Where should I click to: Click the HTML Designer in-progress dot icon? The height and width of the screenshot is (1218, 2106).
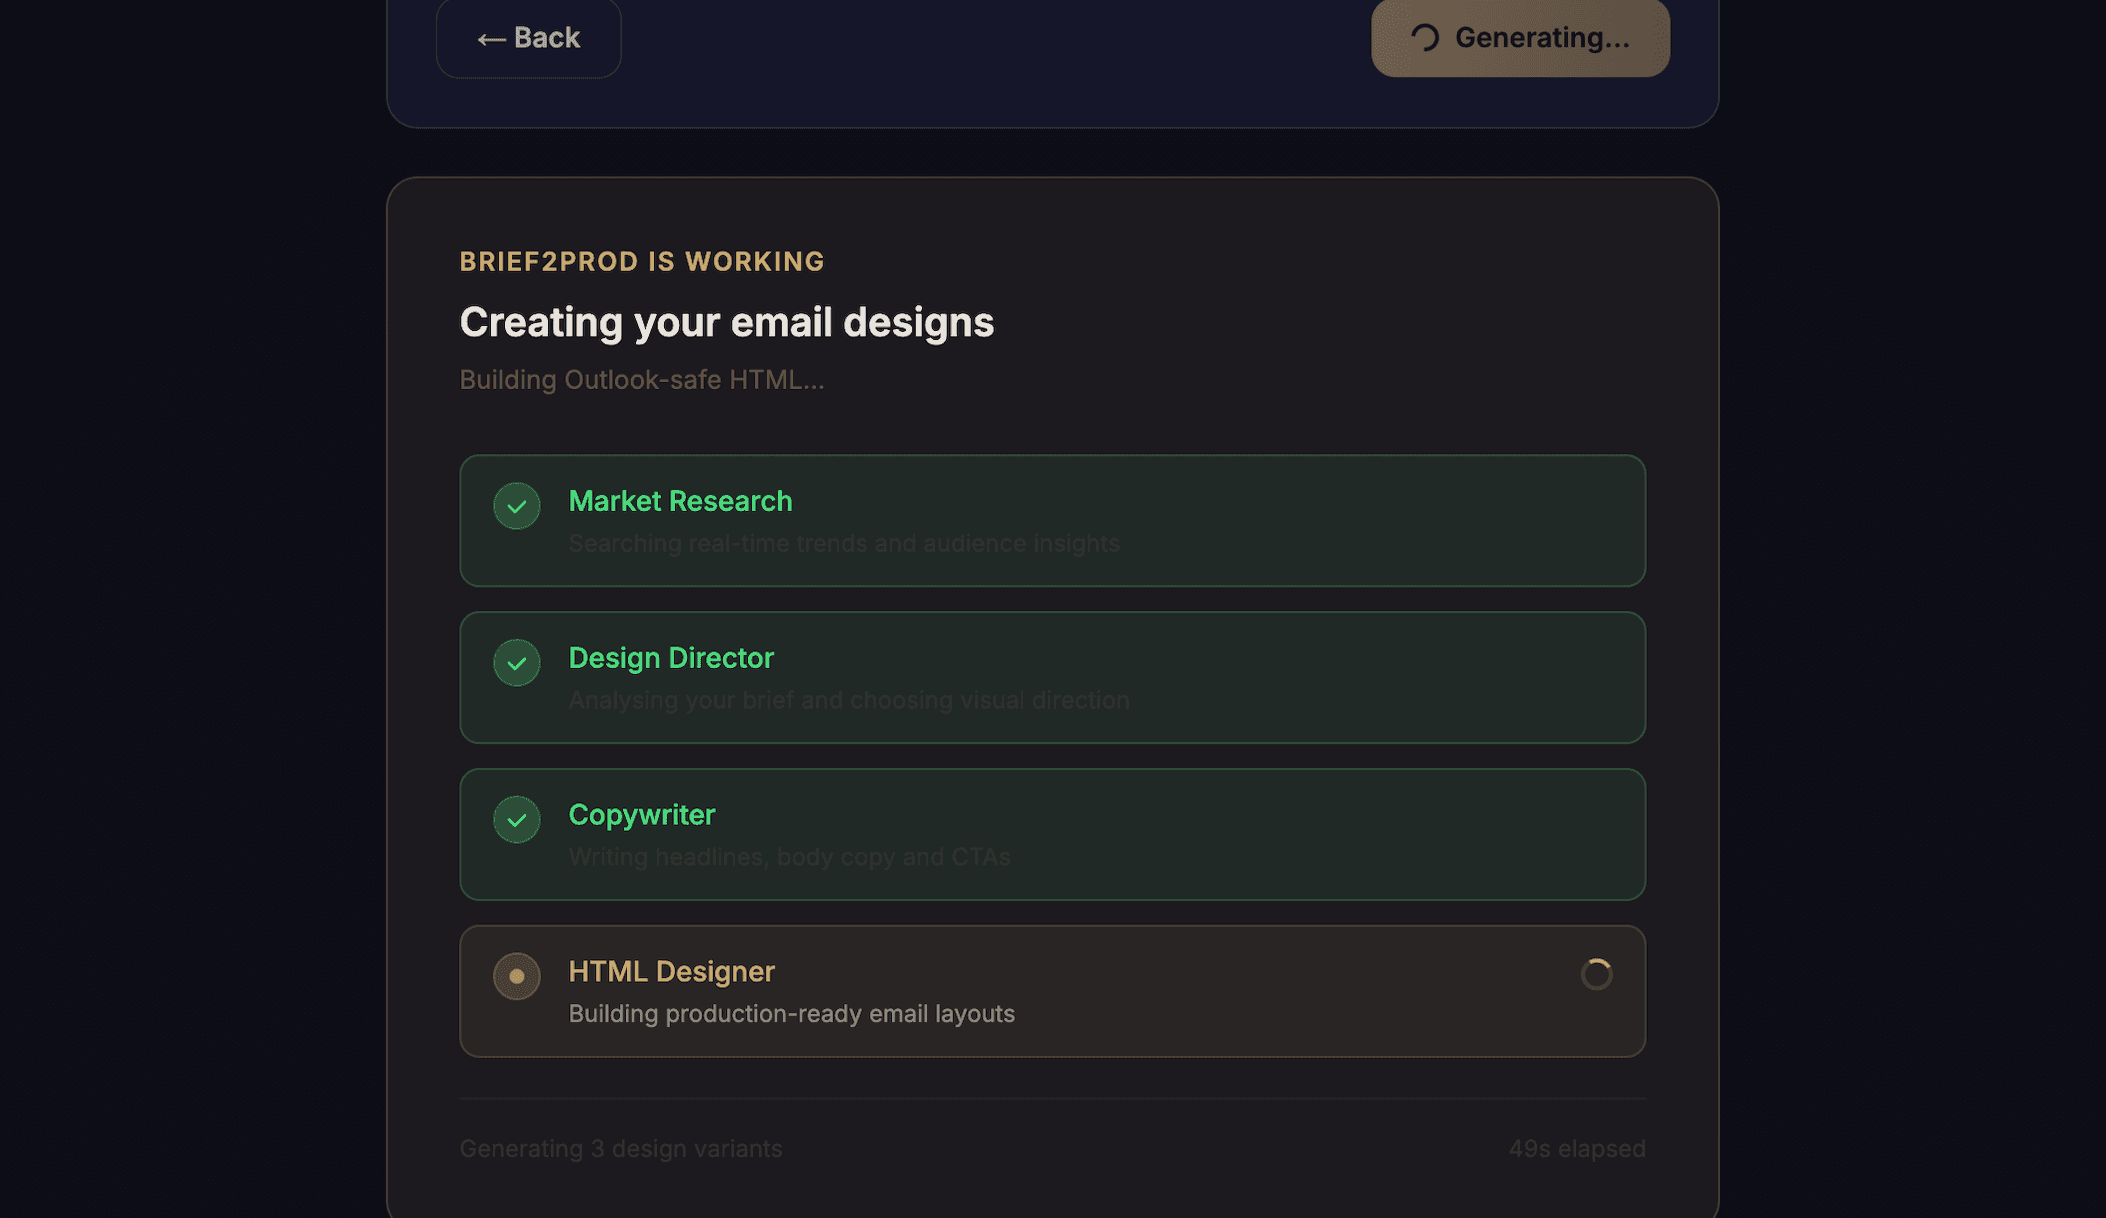pyautogui.click(x=516, y=976)
